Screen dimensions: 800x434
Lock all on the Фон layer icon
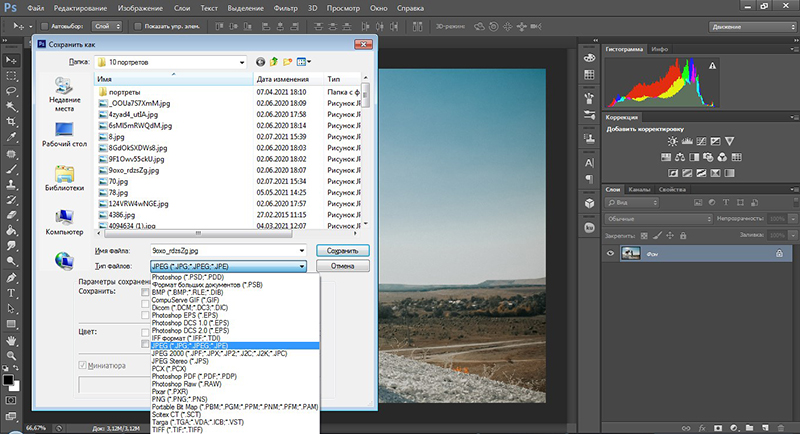coord(779,253)
